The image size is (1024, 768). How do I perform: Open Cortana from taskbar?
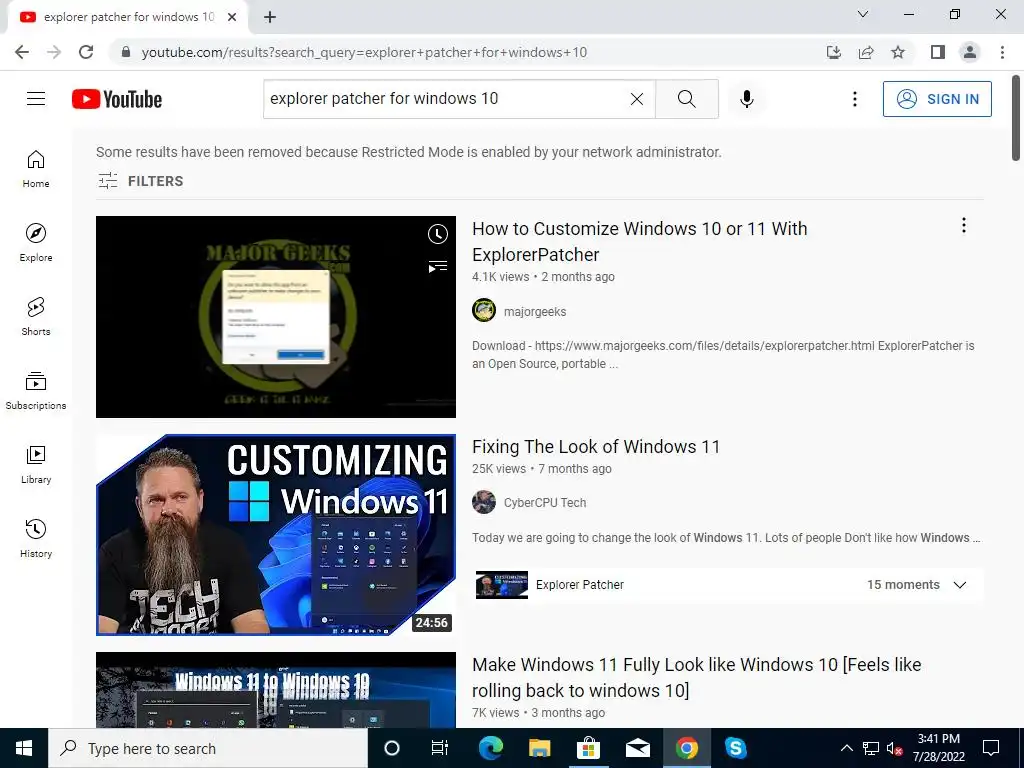391,748
